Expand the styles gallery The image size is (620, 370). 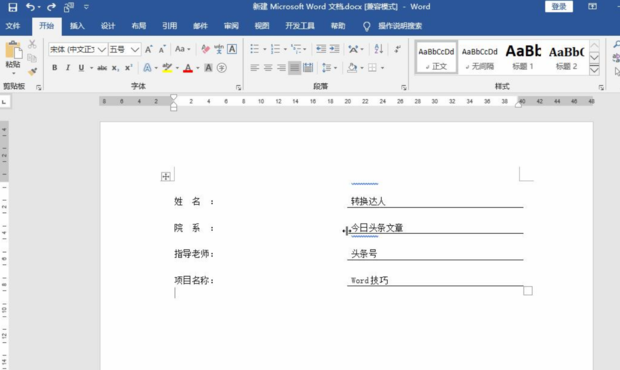pos(594,70)
